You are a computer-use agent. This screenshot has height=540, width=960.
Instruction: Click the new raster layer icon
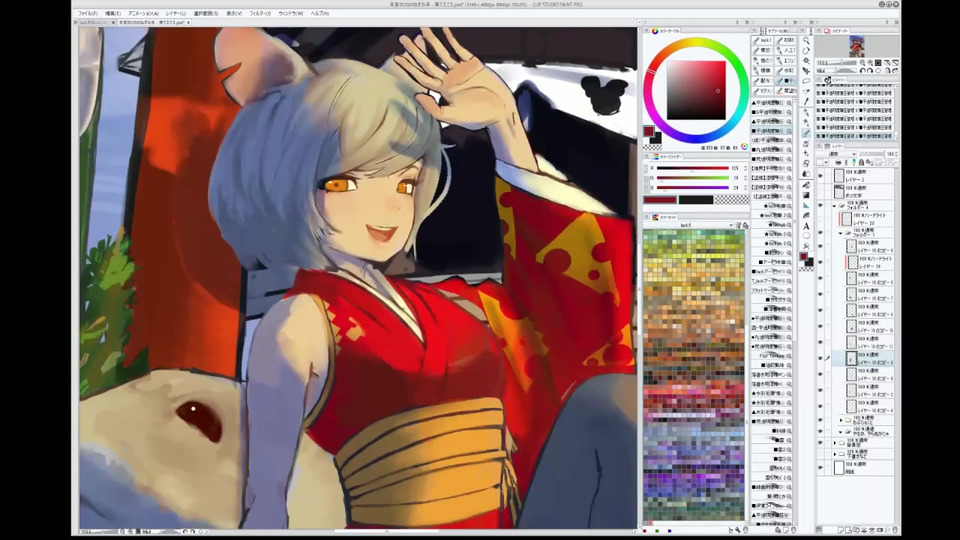pyautogui.click(x=842, y=530)
